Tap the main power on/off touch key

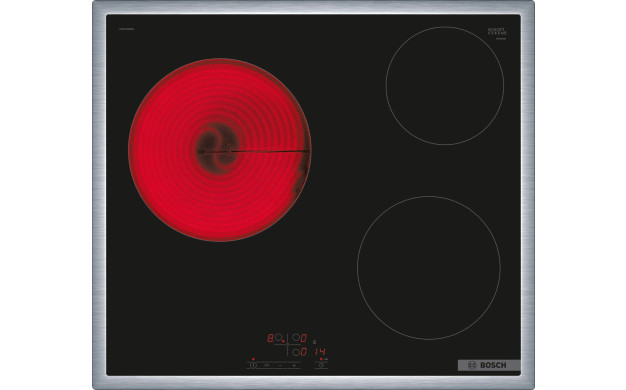(253, 365)
